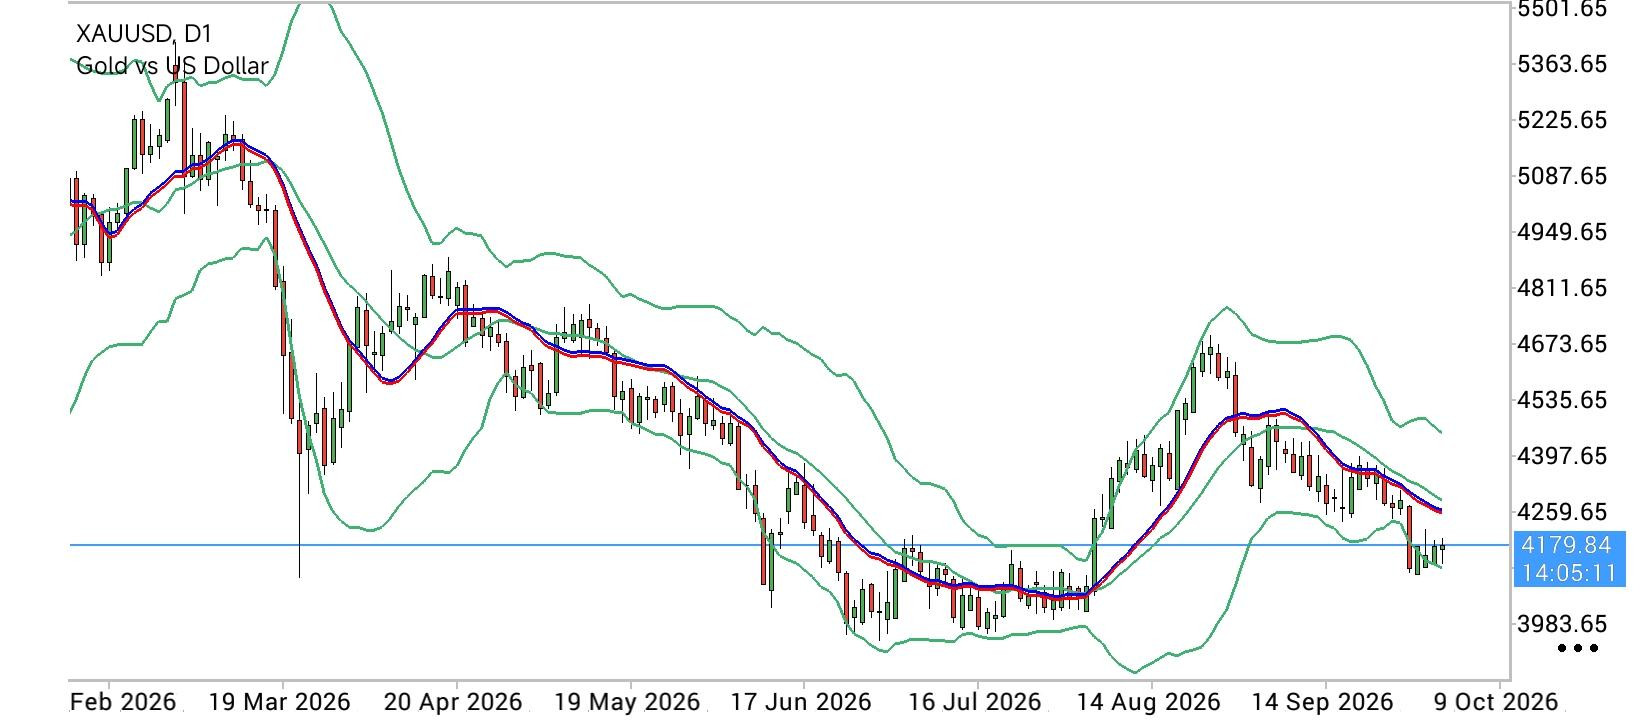
Task: Click the 5225.65 price axis label
Action: pos(1562,120)
